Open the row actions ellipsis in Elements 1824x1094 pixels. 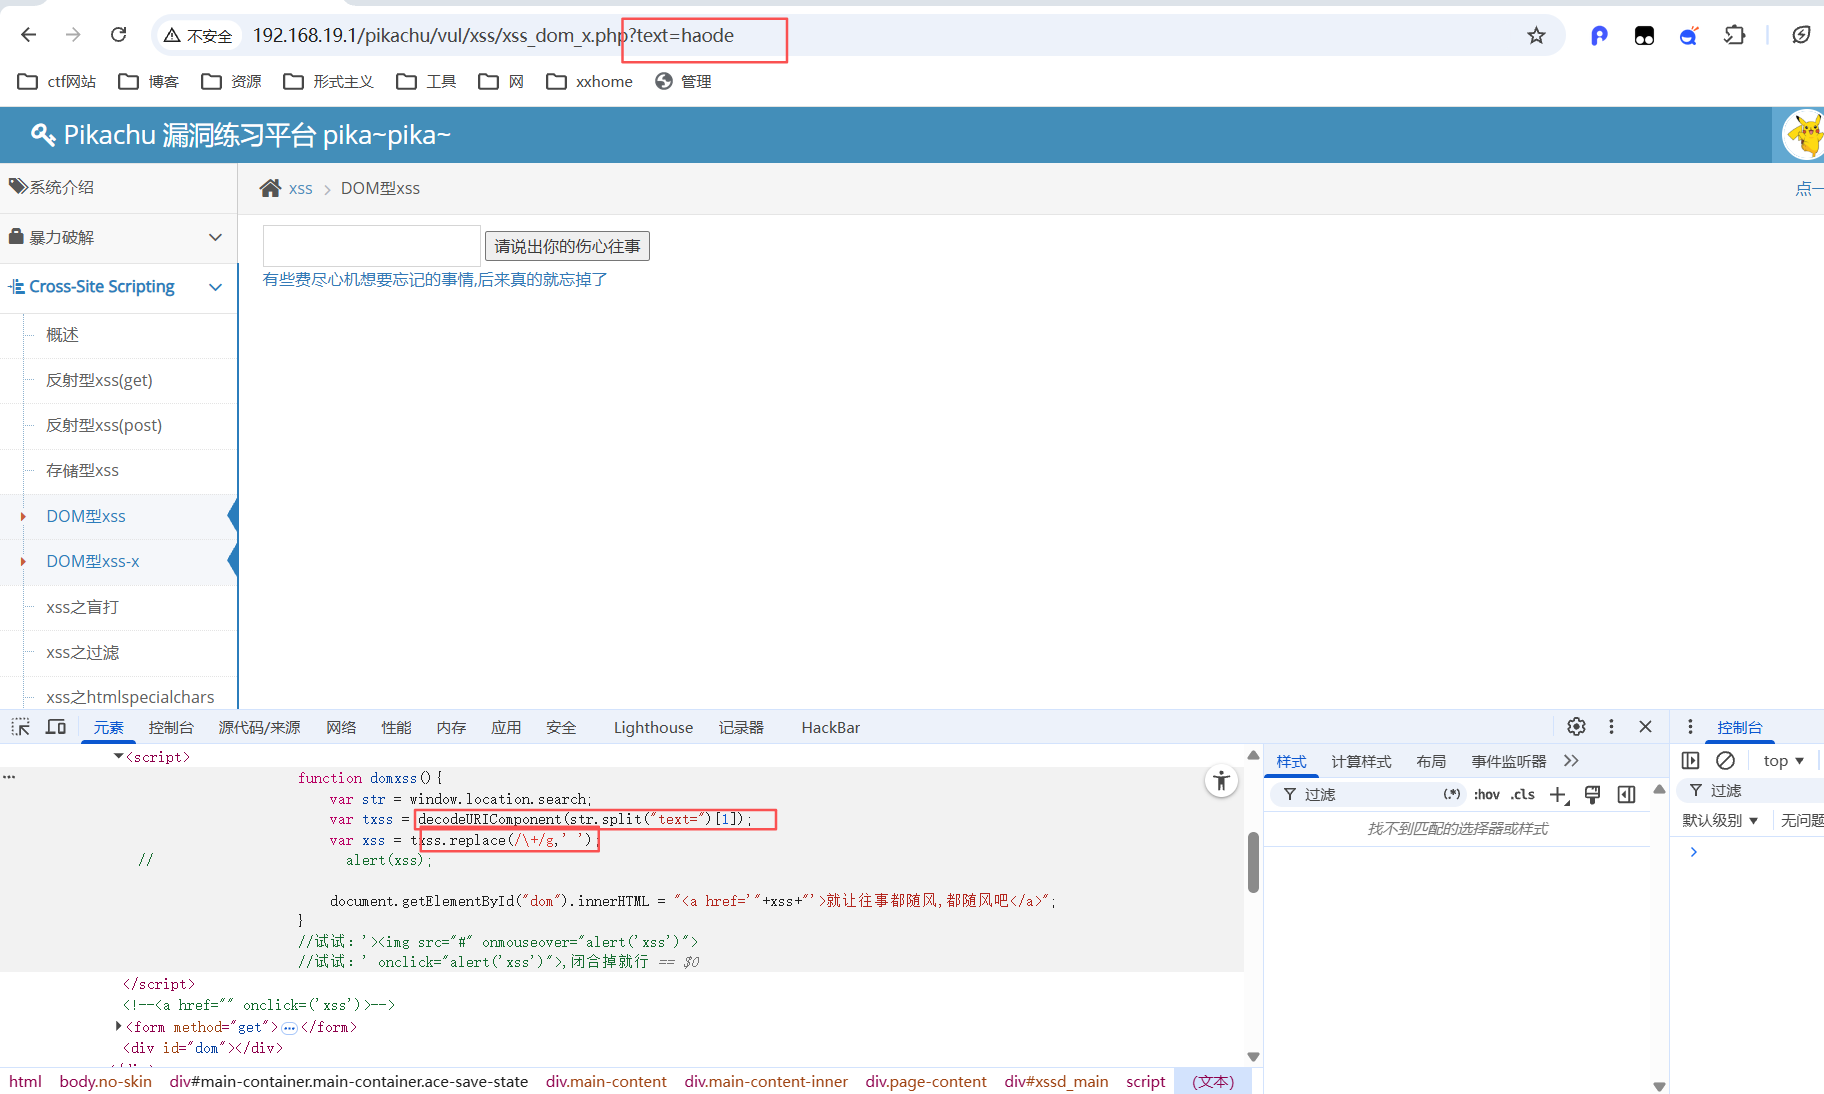click(9, 777)
